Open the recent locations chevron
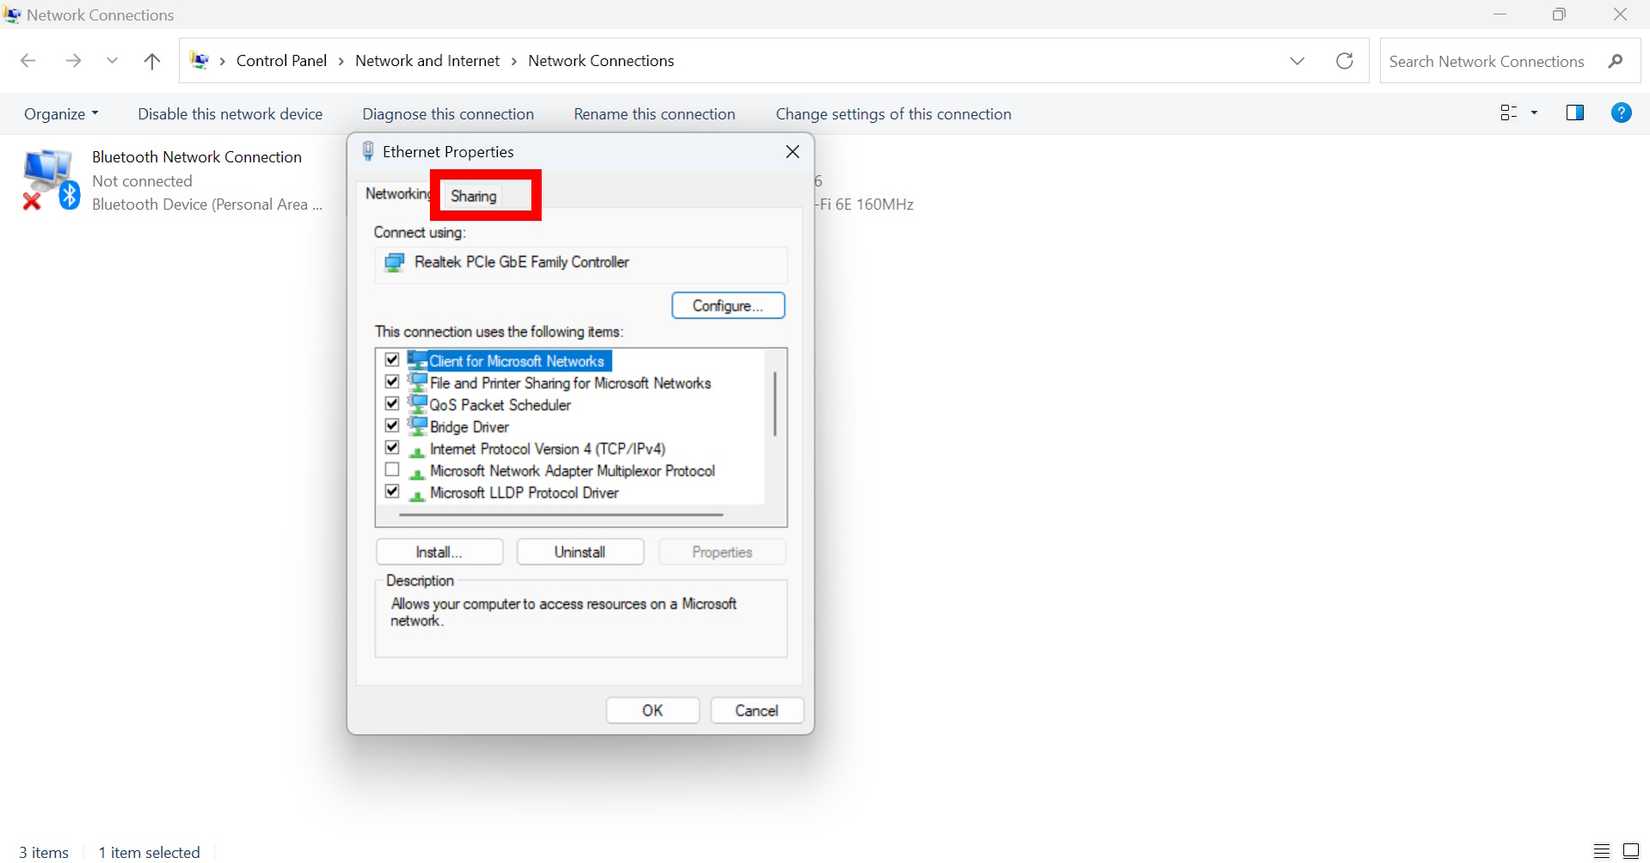 (112, 61)
